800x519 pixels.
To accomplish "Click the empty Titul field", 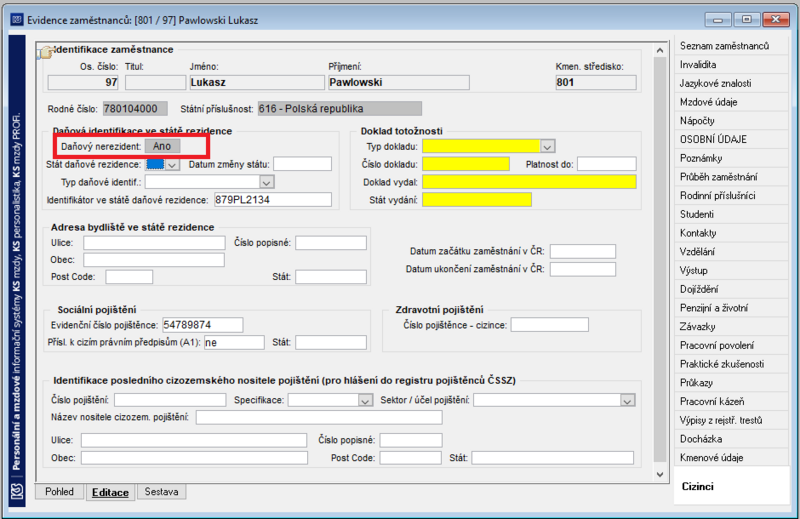I will point(155,83).
